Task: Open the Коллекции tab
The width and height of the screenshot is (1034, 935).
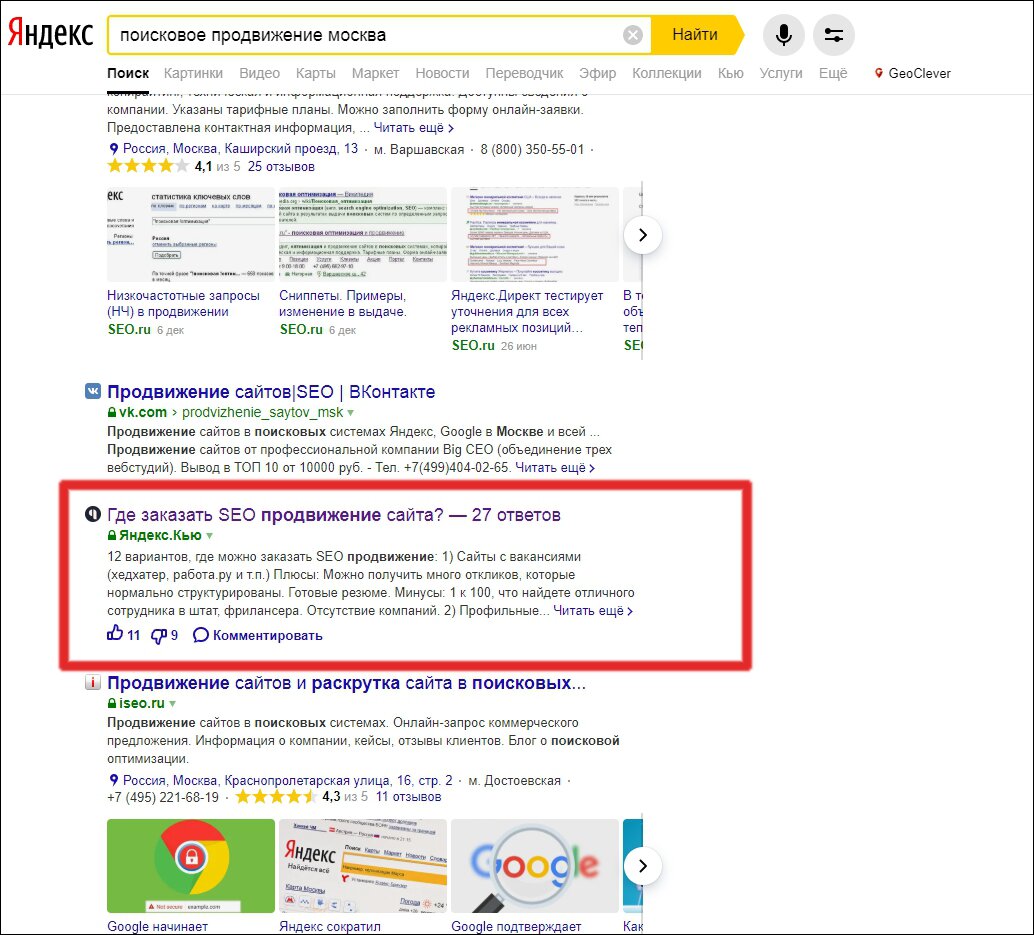Action: 667,73
